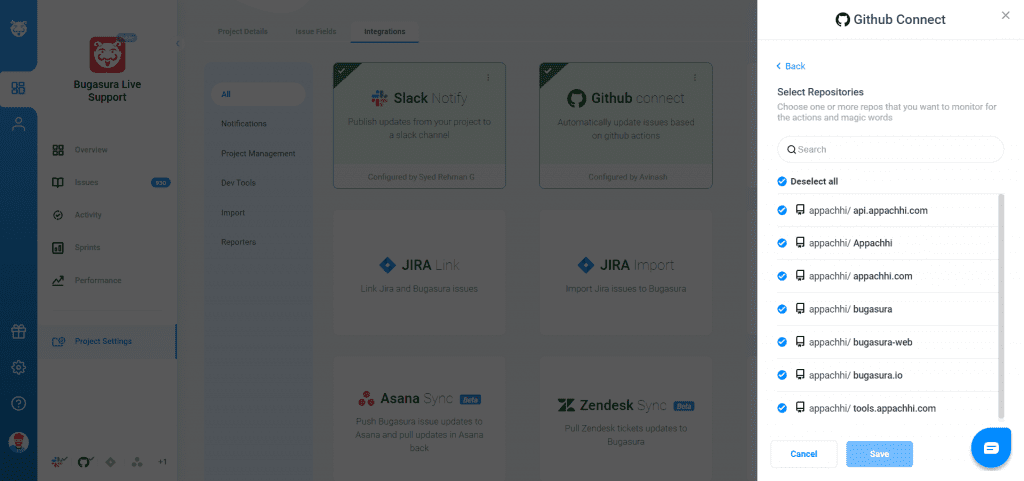Click the GitHub logo on Github connect card
This screenshot has width=1024, height=481.
pos(576,99)
